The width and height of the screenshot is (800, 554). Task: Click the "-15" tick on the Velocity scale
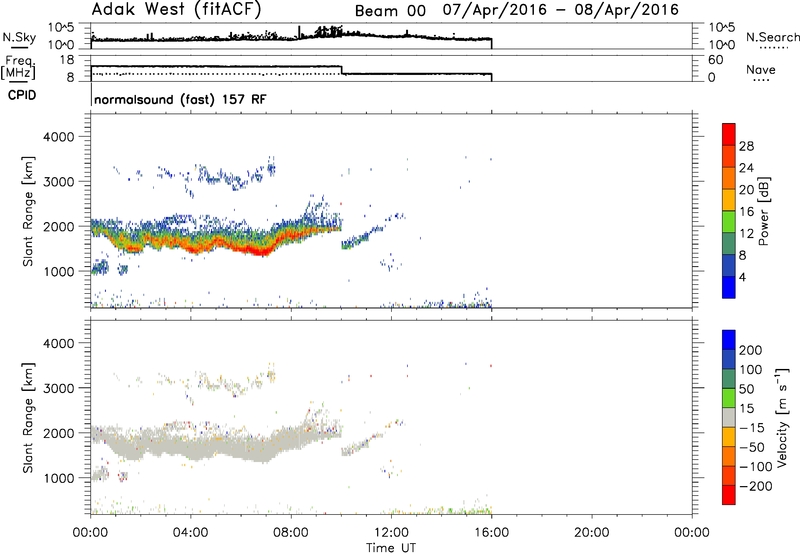point(752,428)
